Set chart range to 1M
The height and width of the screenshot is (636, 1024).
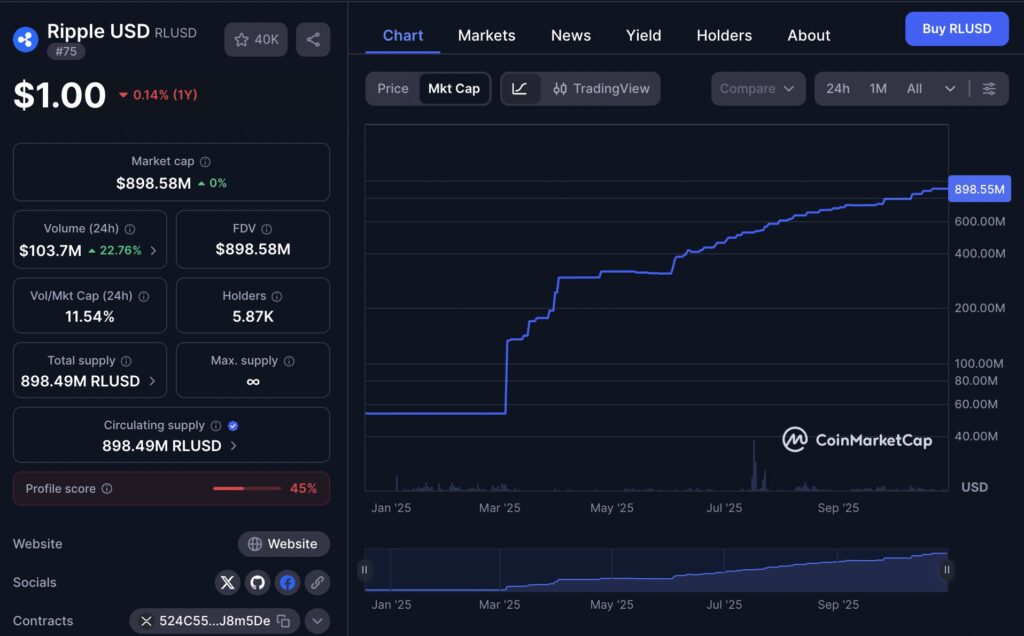click(878, 89)
